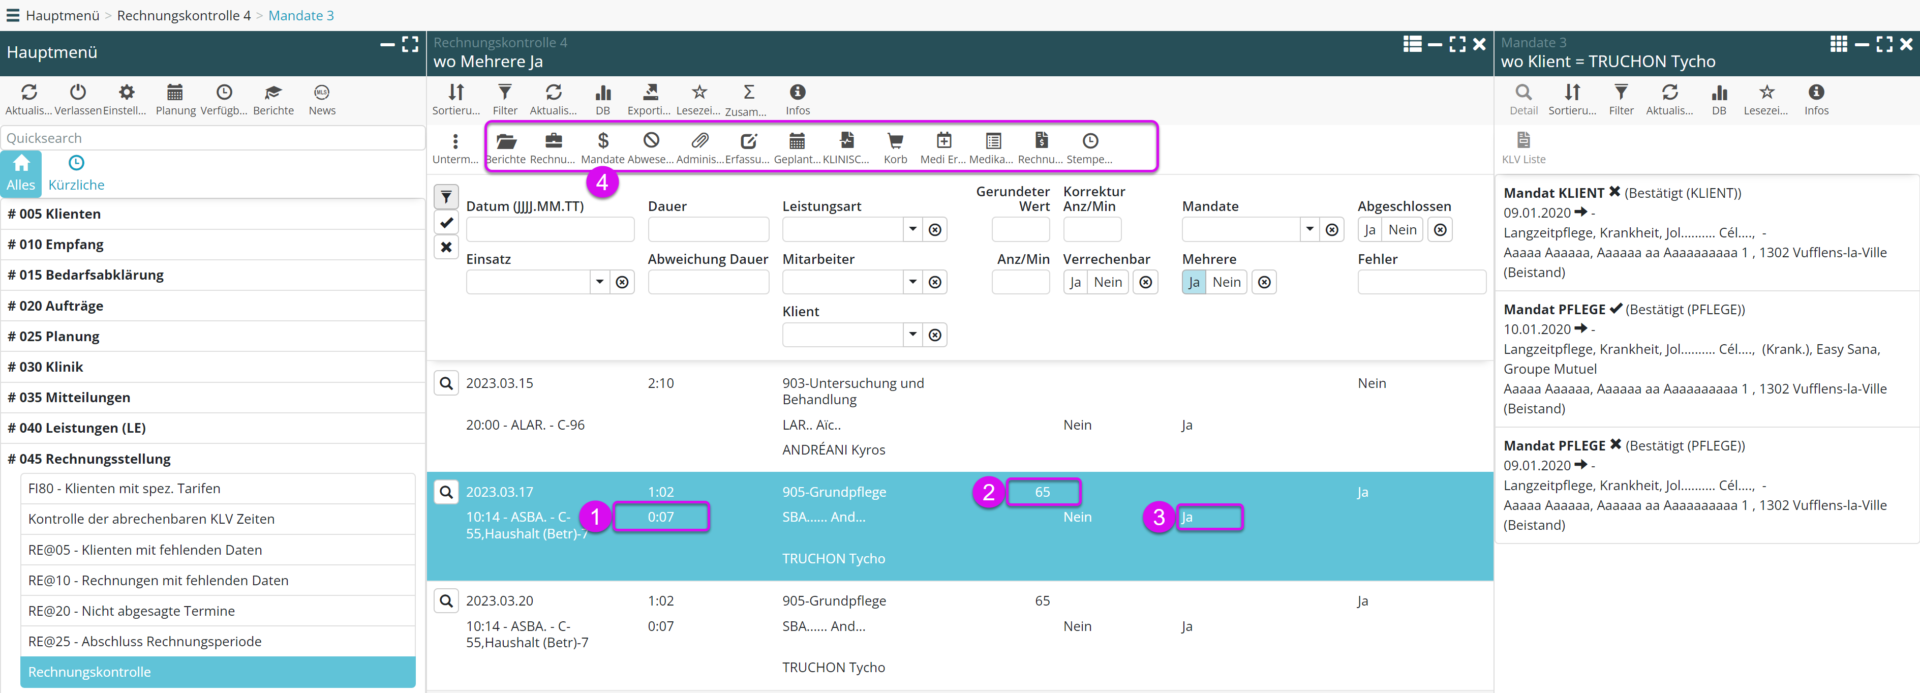
Task: Toggle Verrechenbar filter to Ja
Action: pos(1075,283)
